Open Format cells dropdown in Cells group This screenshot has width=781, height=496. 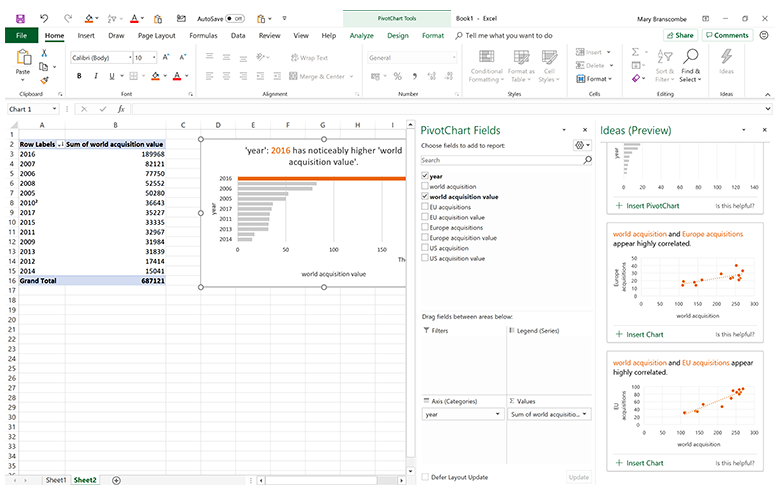(594, 79)
